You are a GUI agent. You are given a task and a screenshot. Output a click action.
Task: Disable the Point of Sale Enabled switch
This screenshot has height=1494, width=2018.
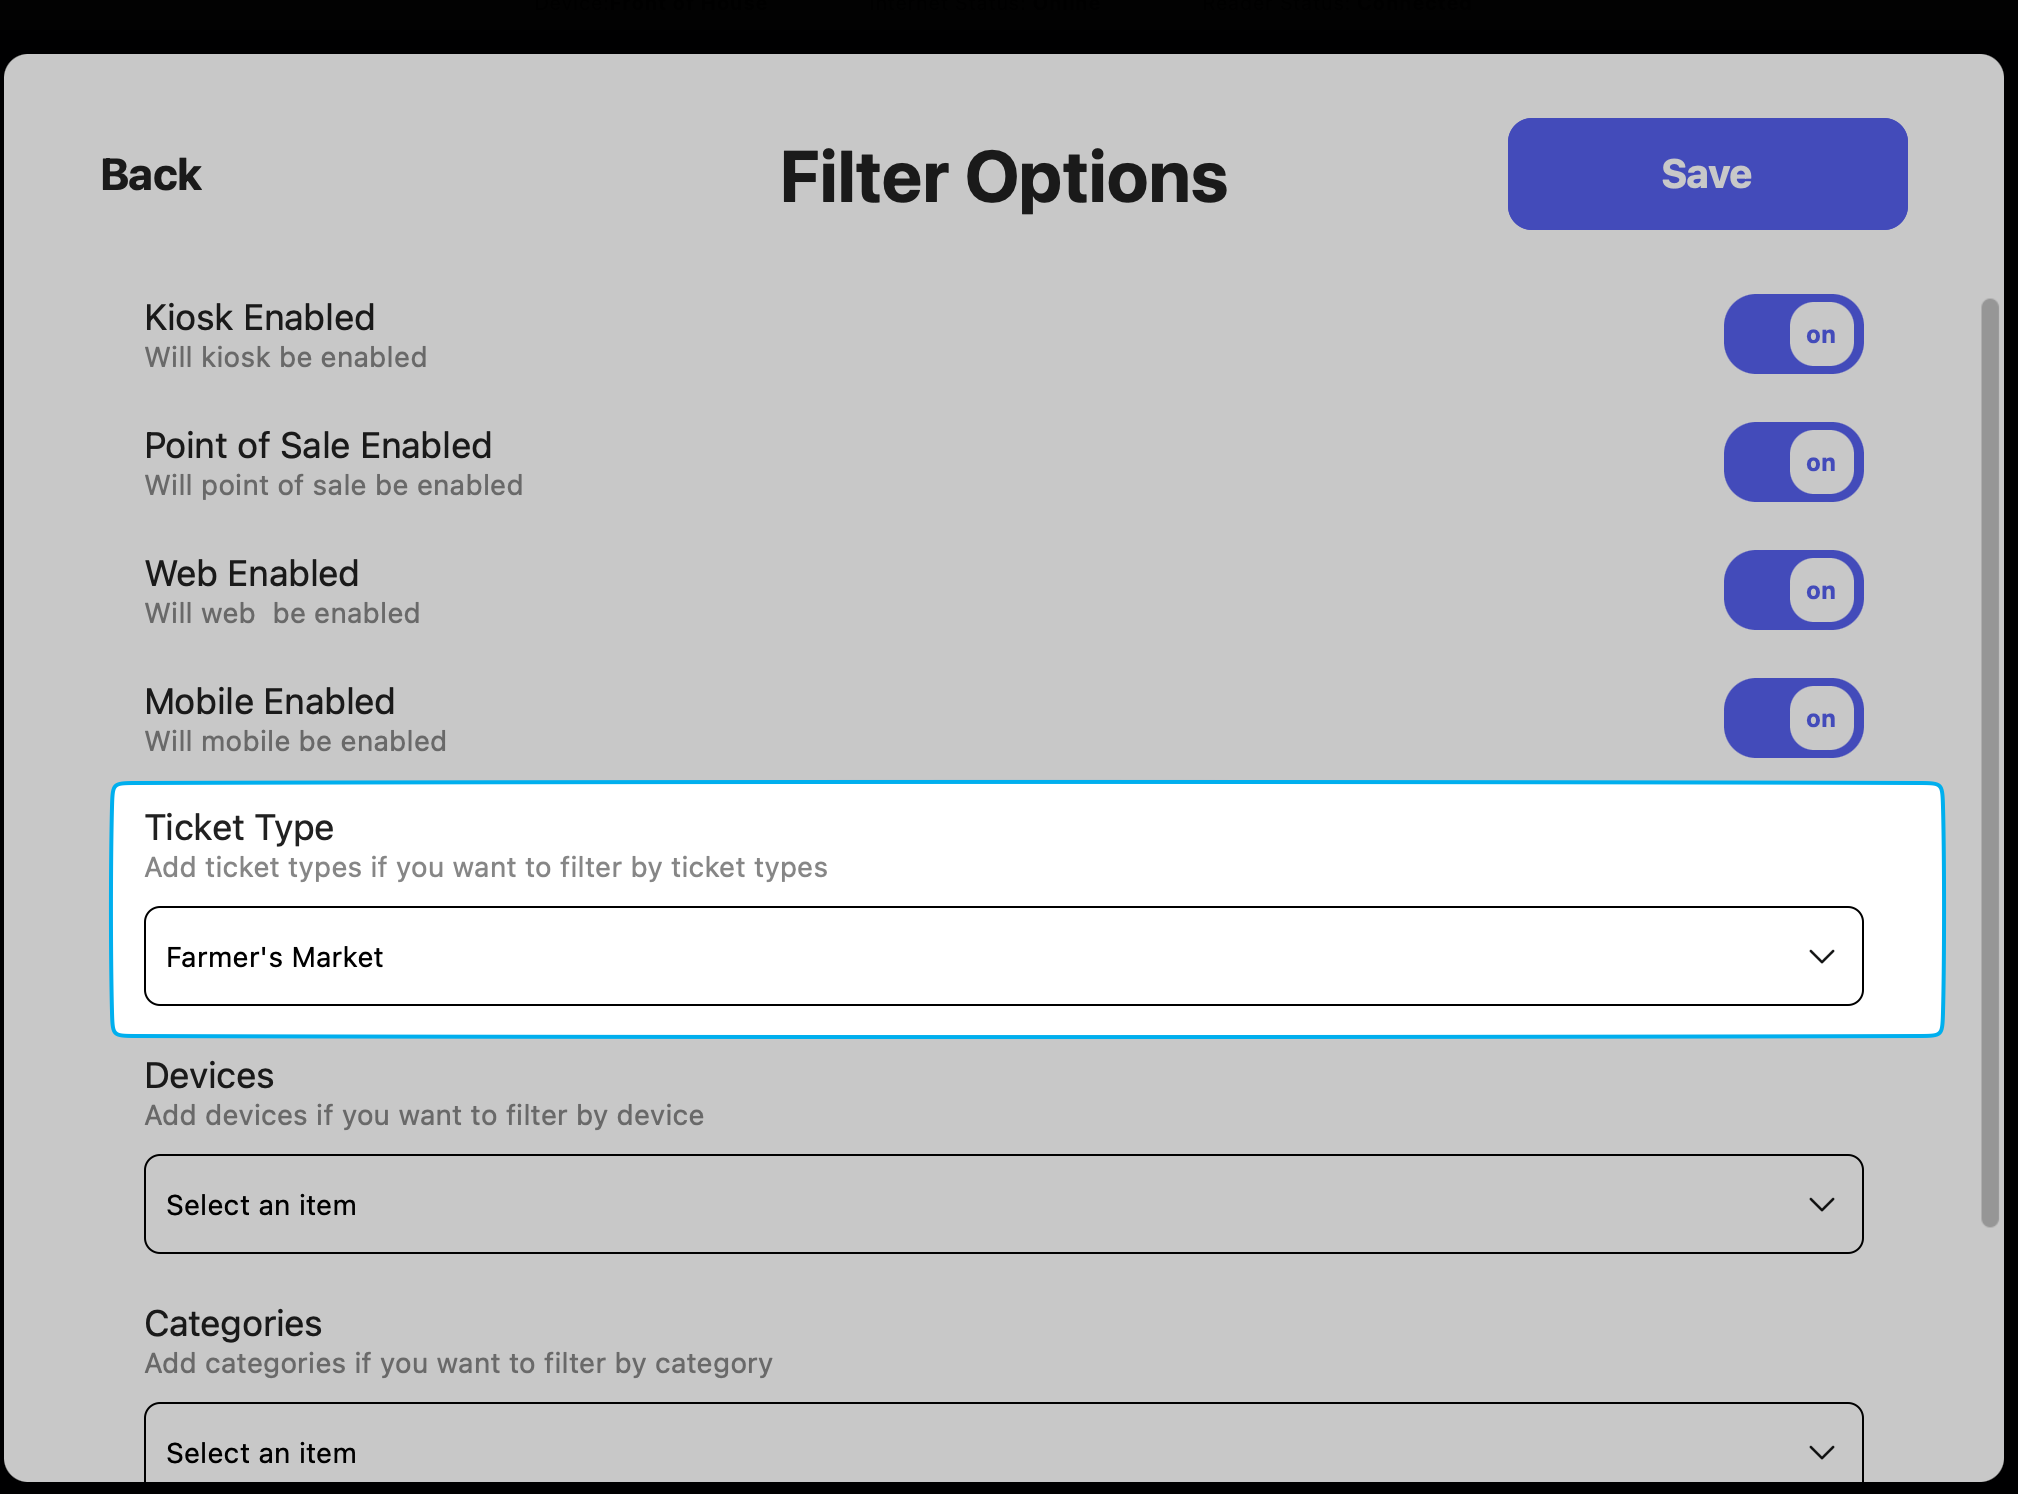pyautogui.click(x=1792, y=462)
